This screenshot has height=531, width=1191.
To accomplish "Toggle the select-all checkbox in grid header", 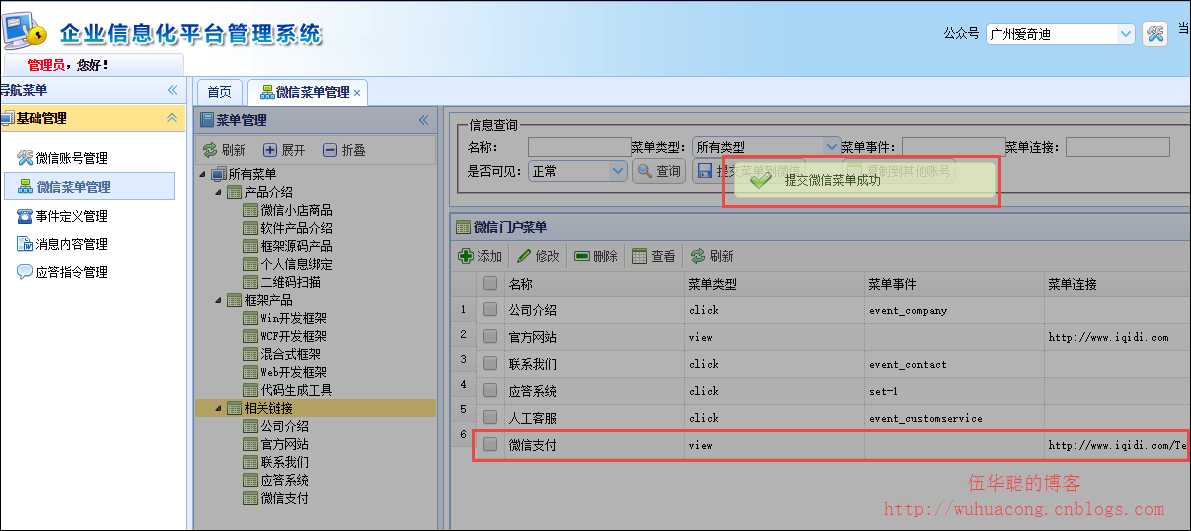I will 490,283.
